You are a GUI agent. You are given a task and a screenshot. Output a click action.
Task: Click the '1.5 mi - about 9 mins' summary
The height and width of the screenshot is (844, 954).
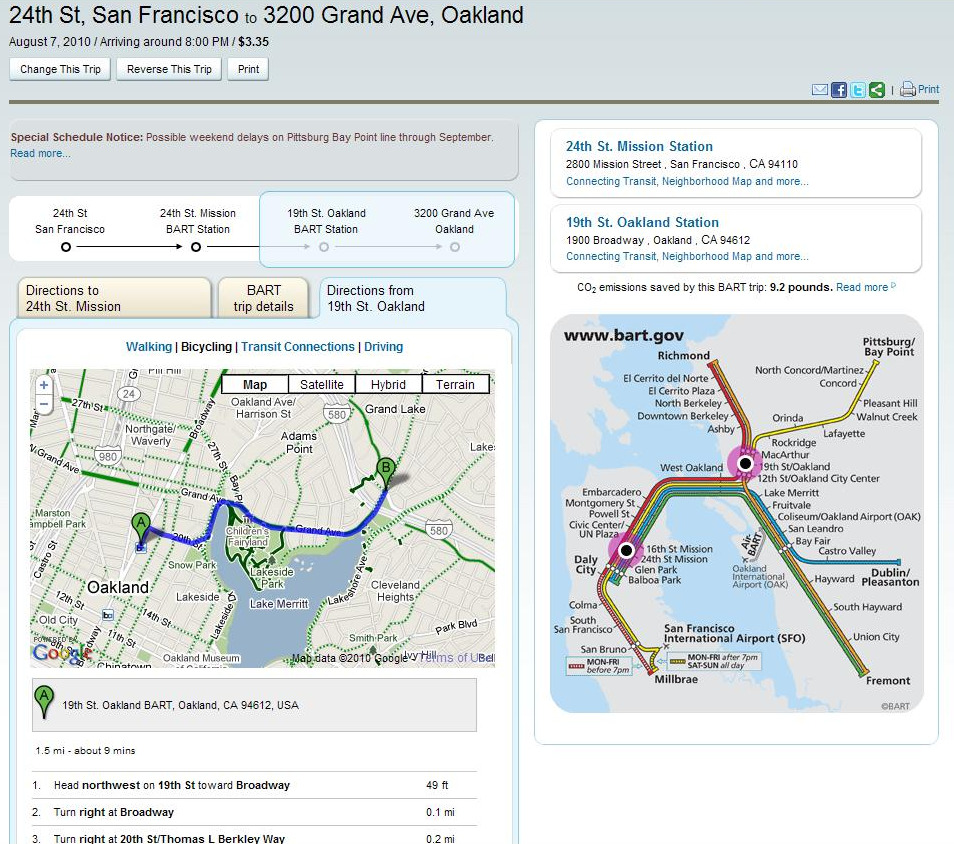[85, 751]
